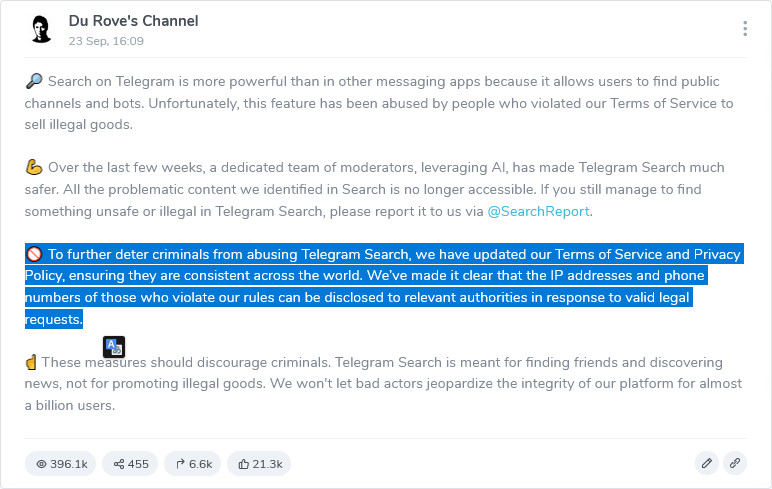772x489 pixels.
Task: Click the flexed bicep emoji
Action: pos(34,167)
